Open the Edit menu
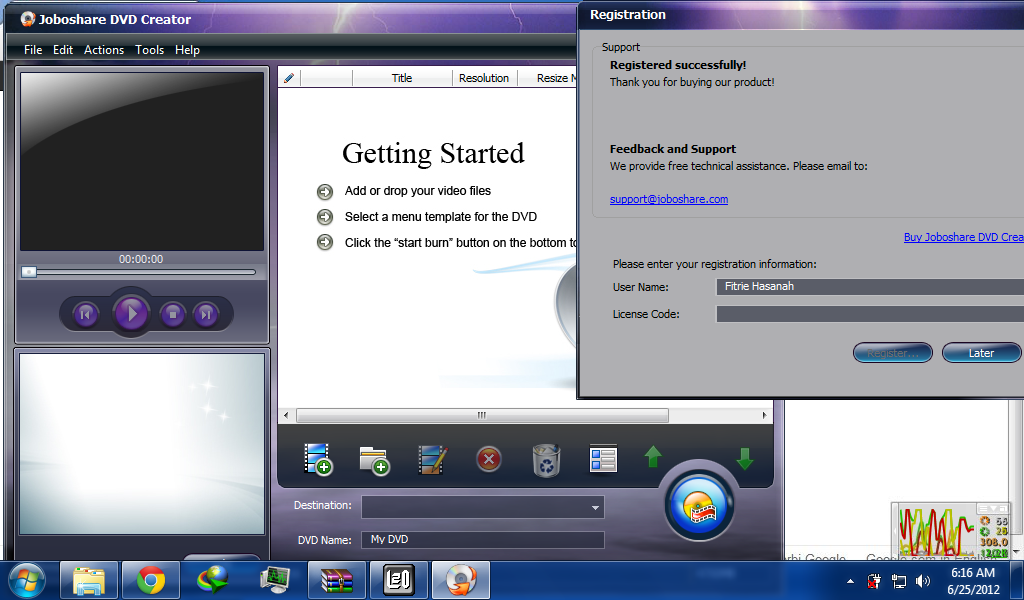This screenshot has width=1024, height=600. tap(63, 50)
